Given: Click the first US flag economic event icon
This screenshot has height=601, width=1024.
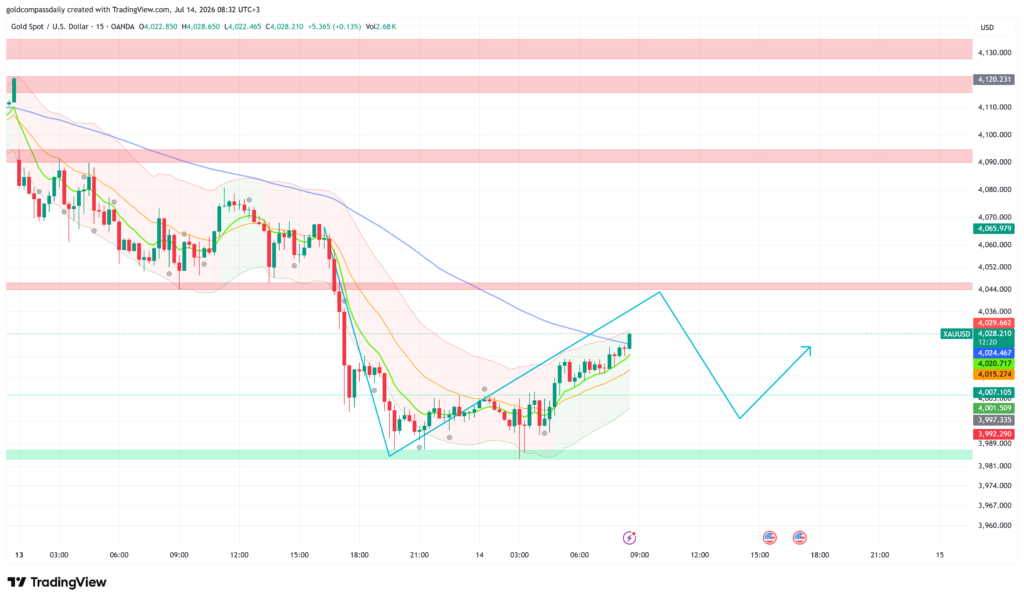Looking at the screenshot, I should [x=769, y=538].
